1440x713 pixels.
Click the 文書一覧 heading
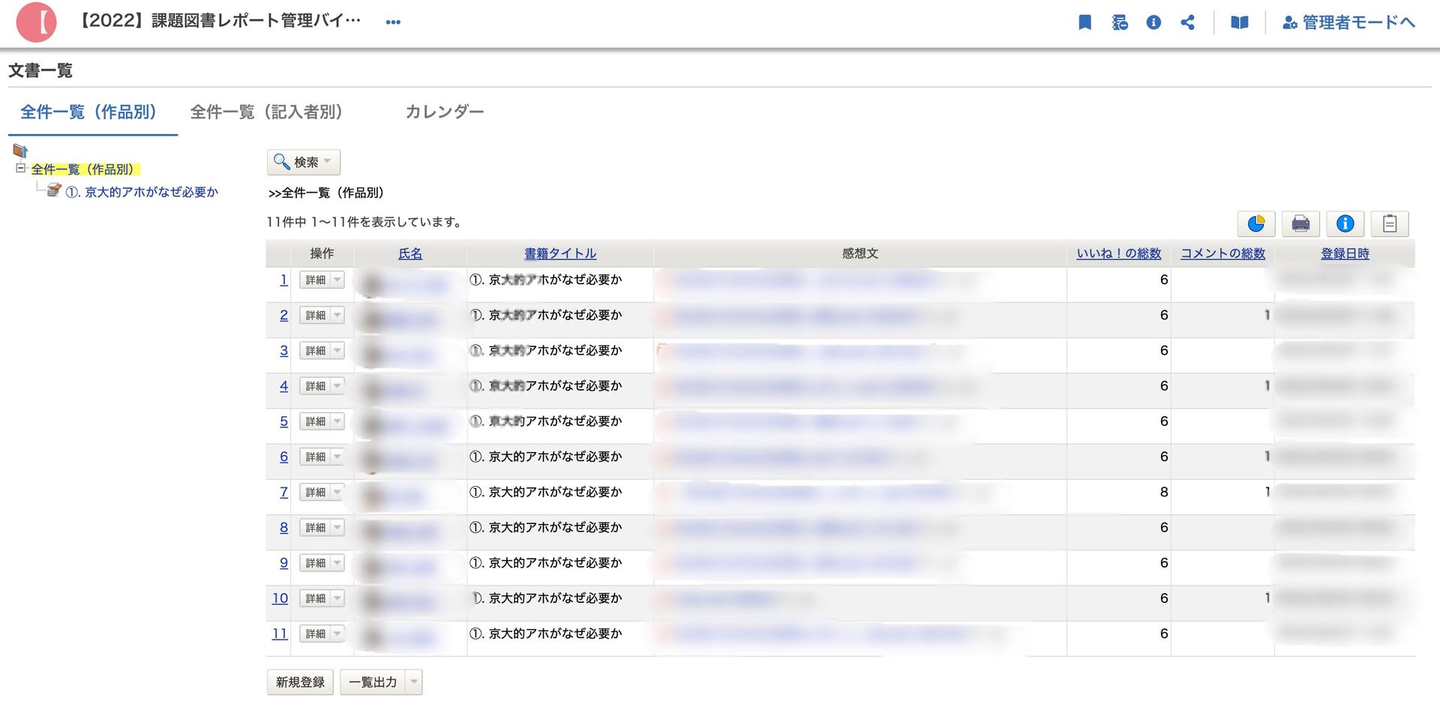point(40,71)
